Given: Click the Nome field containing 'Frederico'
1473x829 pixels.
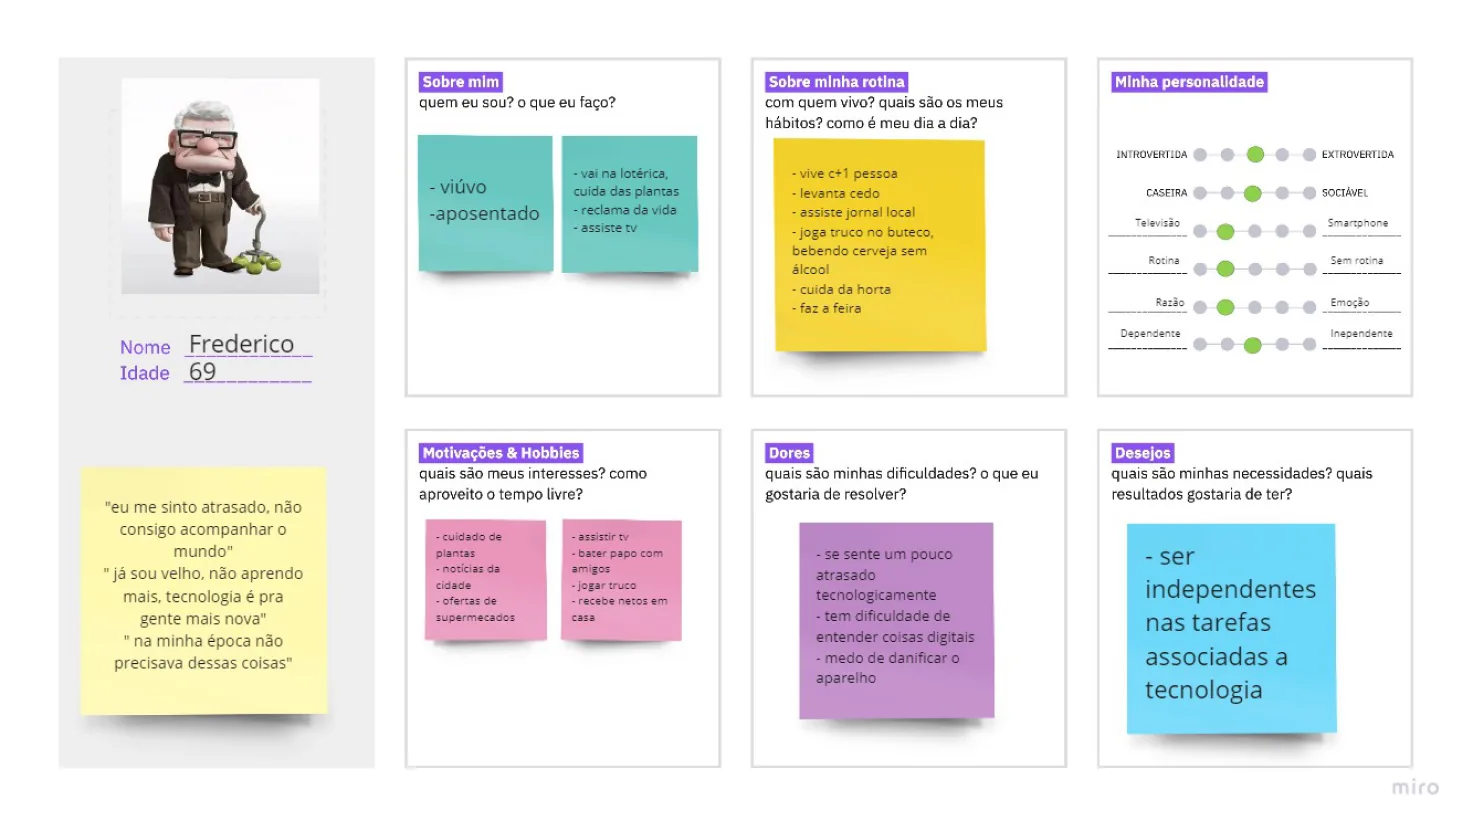Looking at the screenshot, I should (x=248, y=344).
